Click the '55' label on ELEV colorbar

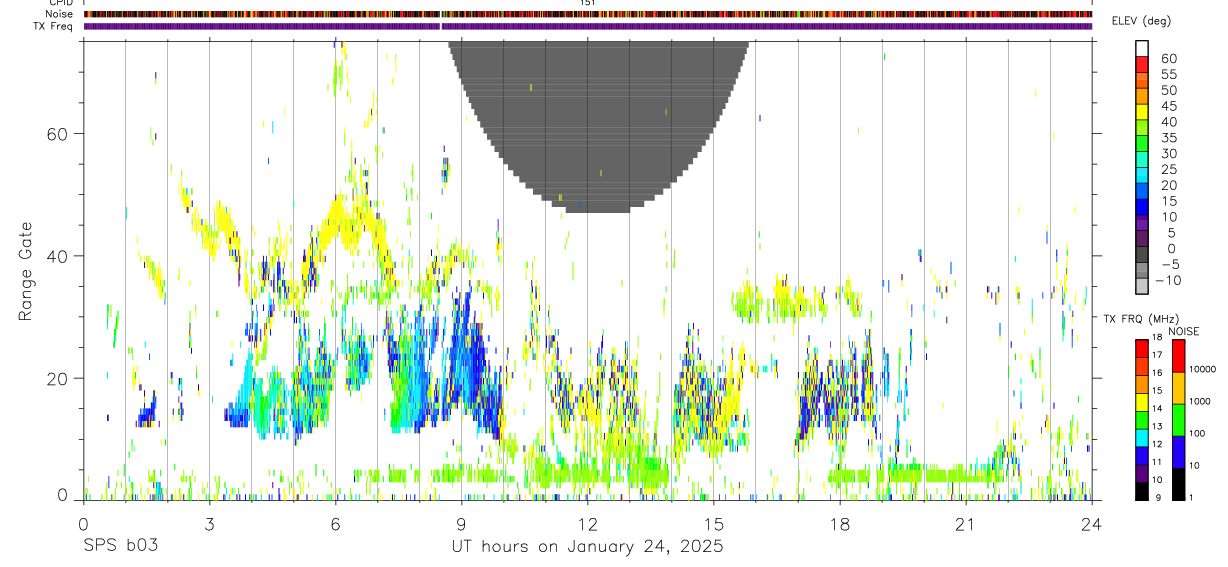pos(1168,74)
